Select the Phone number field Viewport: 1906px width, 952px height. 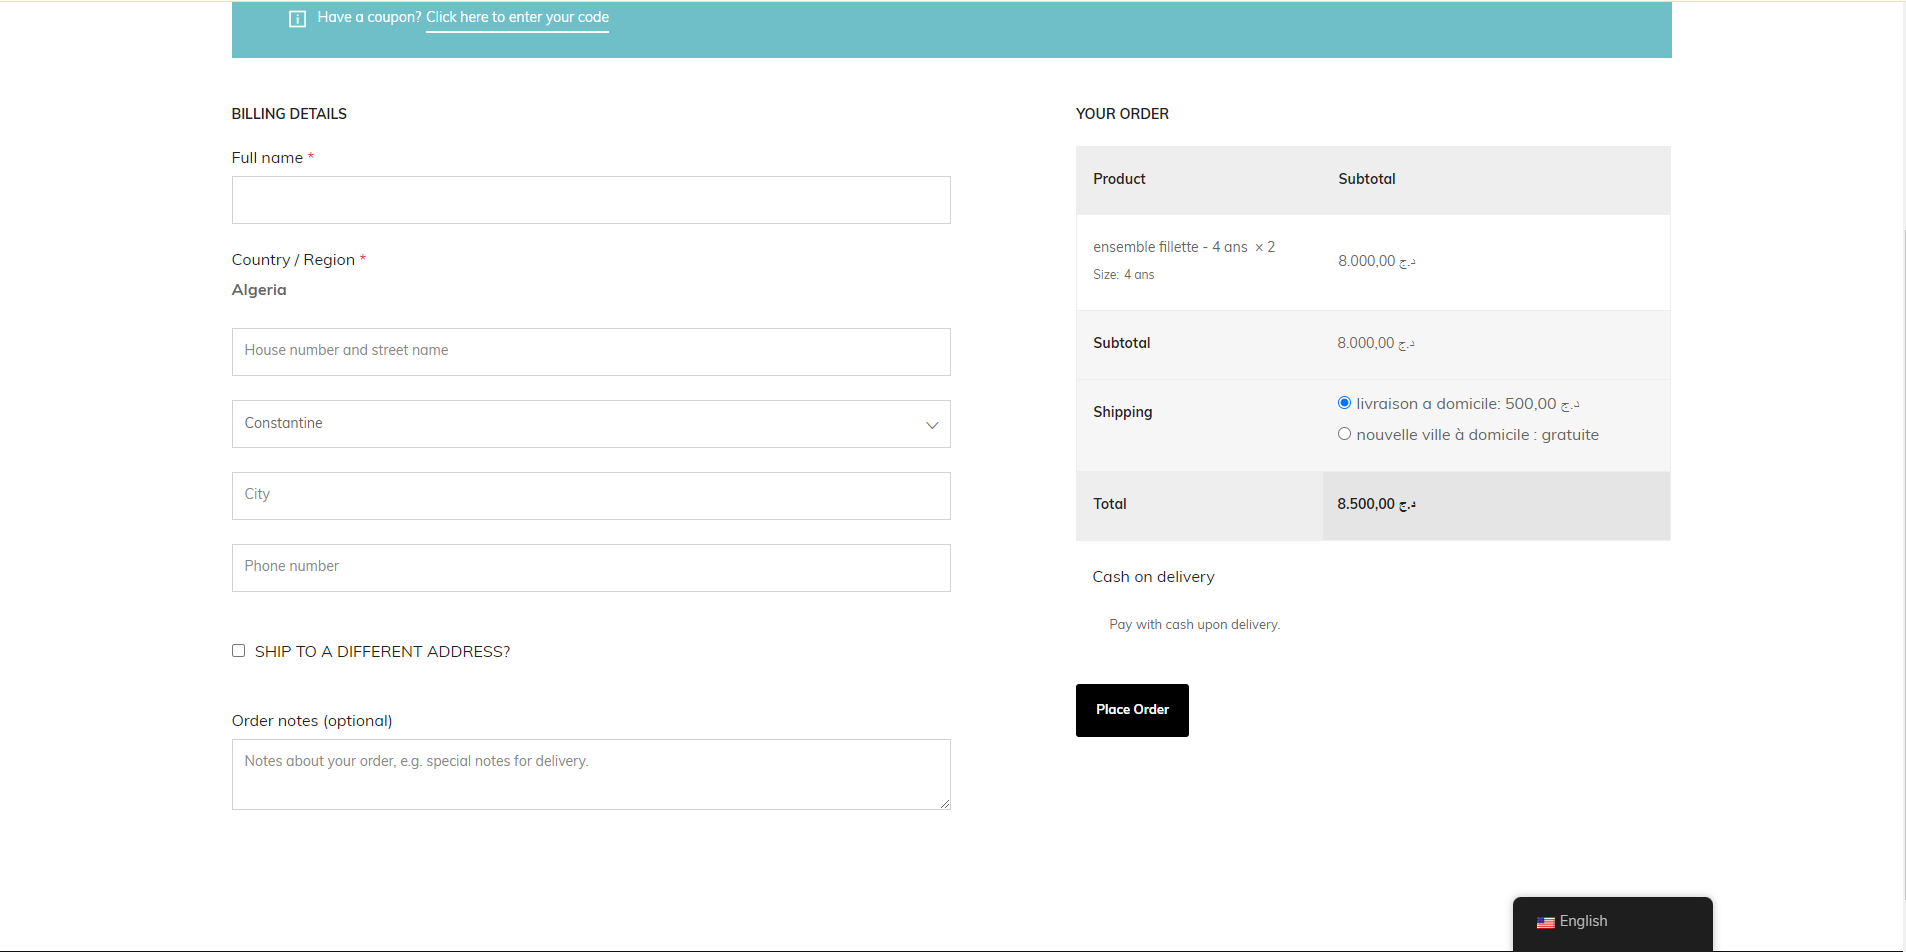[x=590, y=568]
